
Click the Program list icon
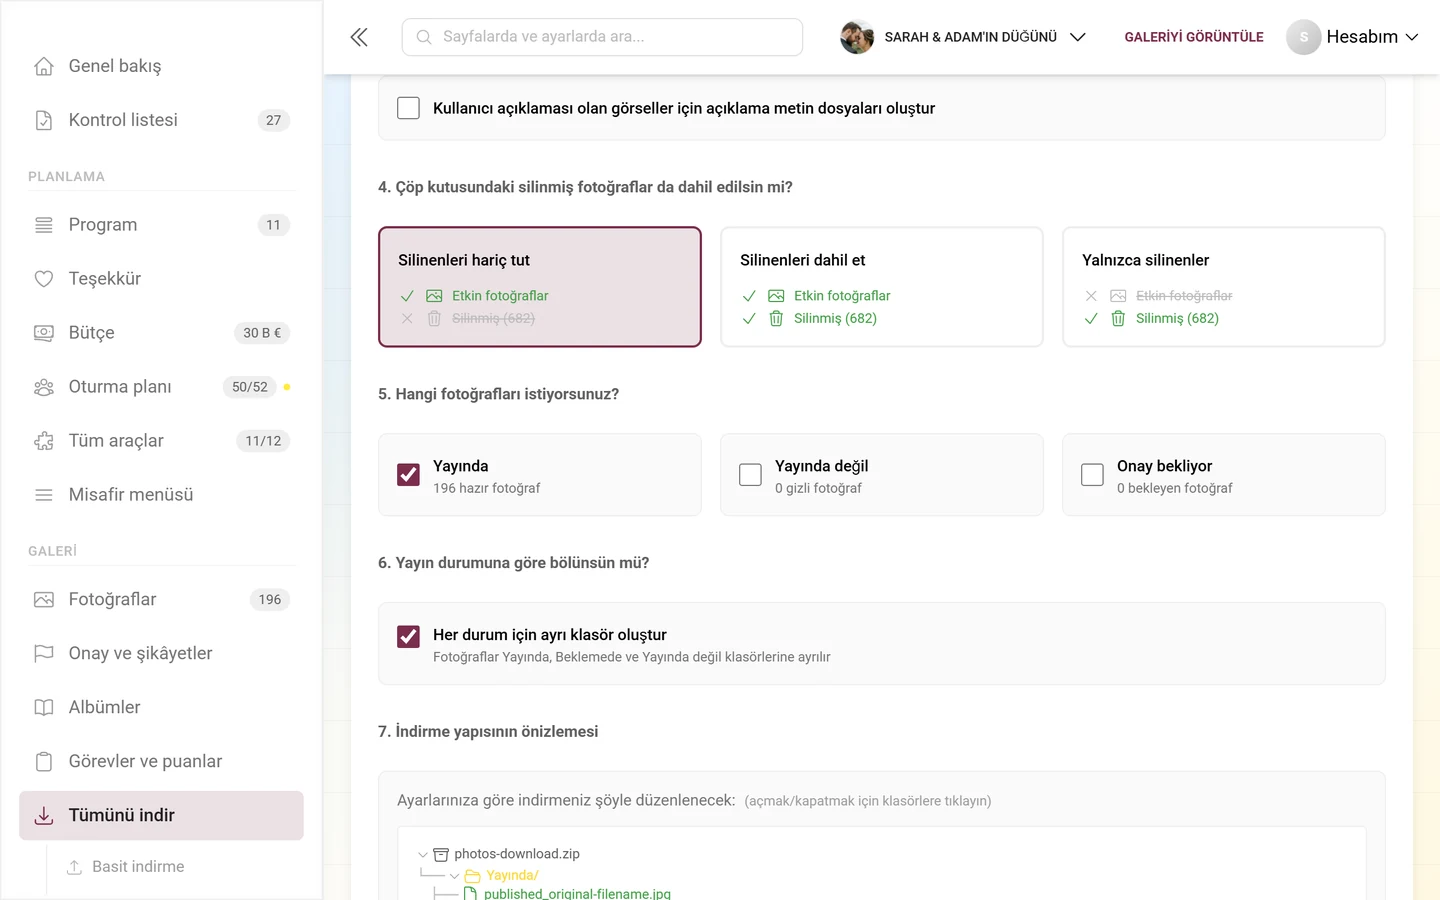tap(44, 225)
